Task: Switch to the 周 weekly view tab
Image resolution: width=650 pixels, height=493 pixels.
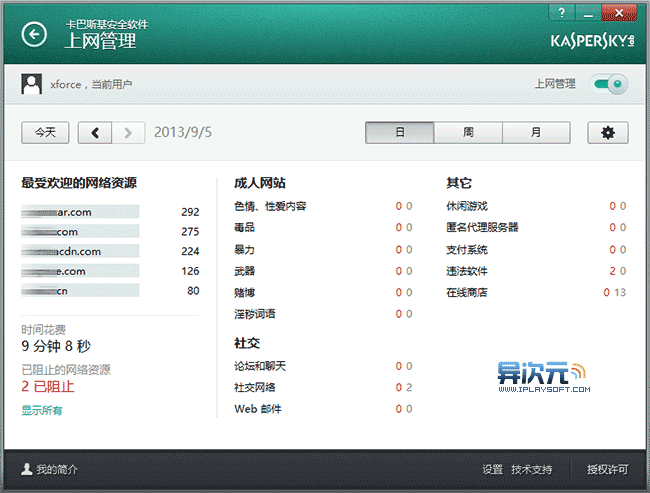Action: pos(468,133)
